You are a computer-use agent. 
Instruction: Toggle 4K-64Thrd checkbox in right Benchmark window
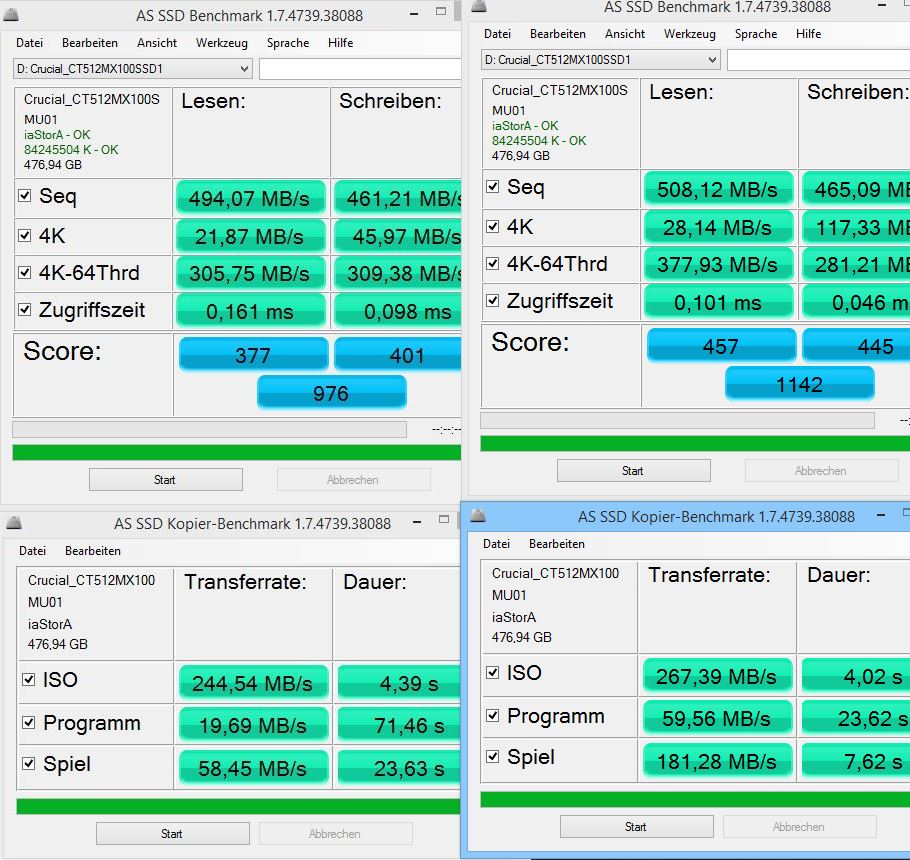click(493, 263)
